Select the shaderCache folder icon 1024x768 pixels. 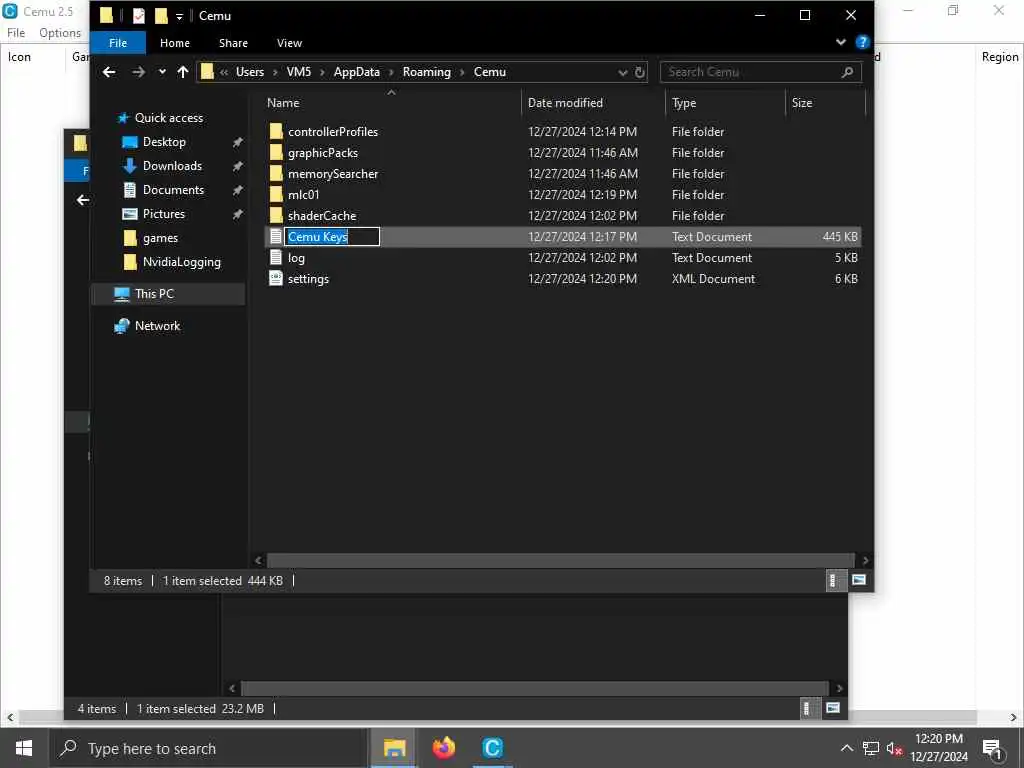coord(276,215)
